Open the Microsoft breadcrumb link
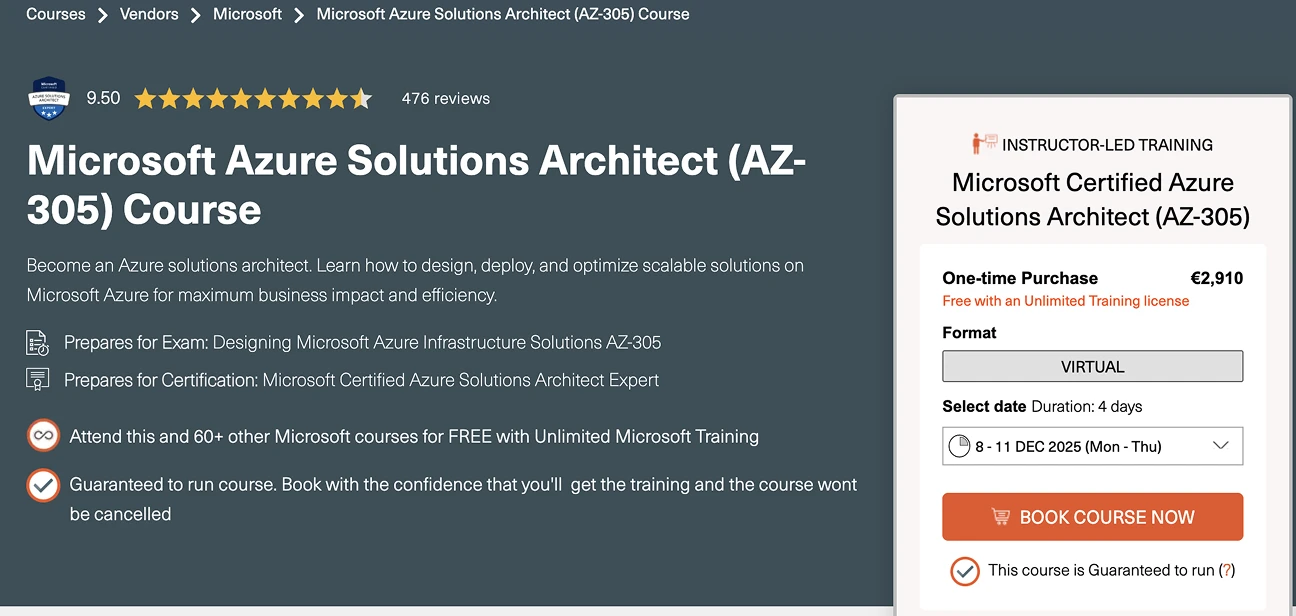Viewport: 1296px width, 616px height. (x=247, y=14)
